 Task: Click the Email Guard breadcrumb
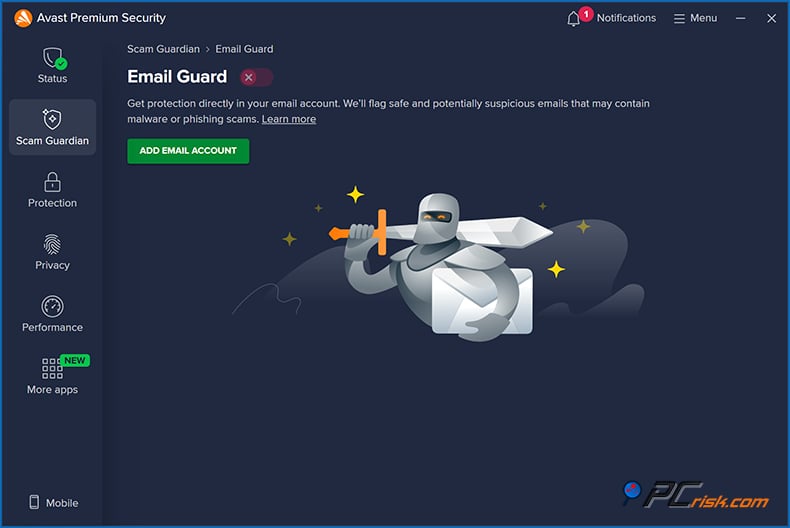[244, 49]
